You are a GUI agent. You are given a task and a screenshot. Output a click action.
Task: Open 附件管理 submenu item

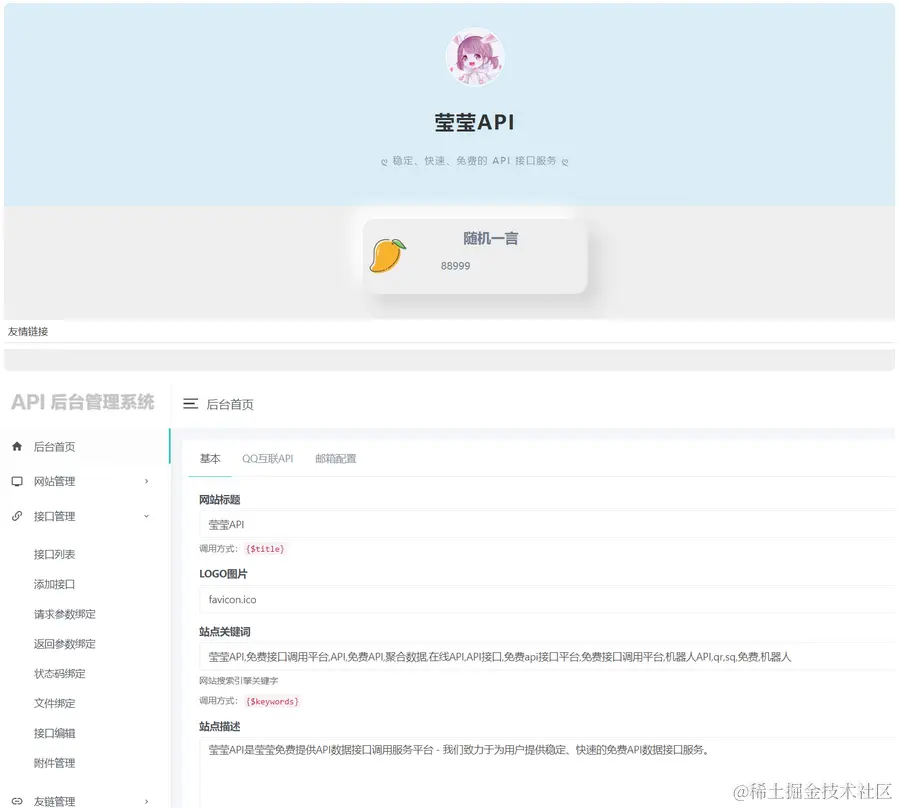[x=54, y=763]
